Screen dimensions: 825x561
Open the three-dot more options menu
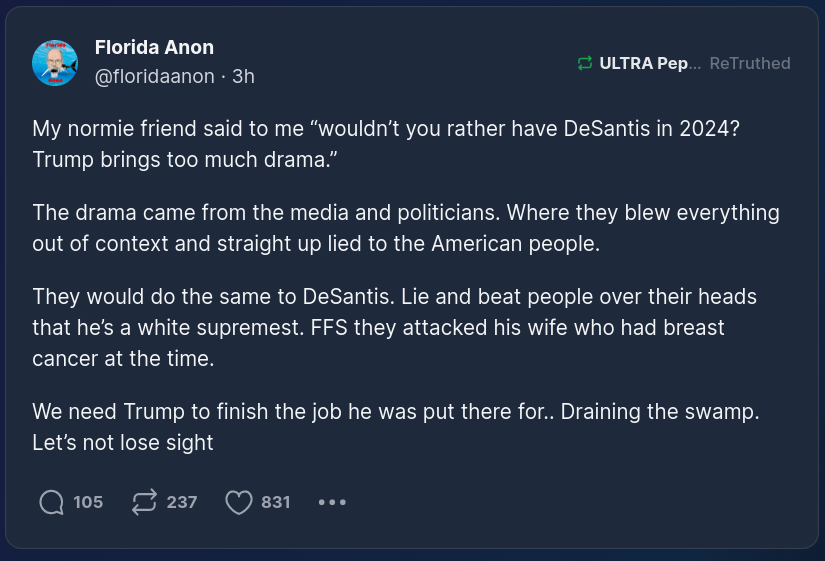pyautogui.click(x=332, y=502)
